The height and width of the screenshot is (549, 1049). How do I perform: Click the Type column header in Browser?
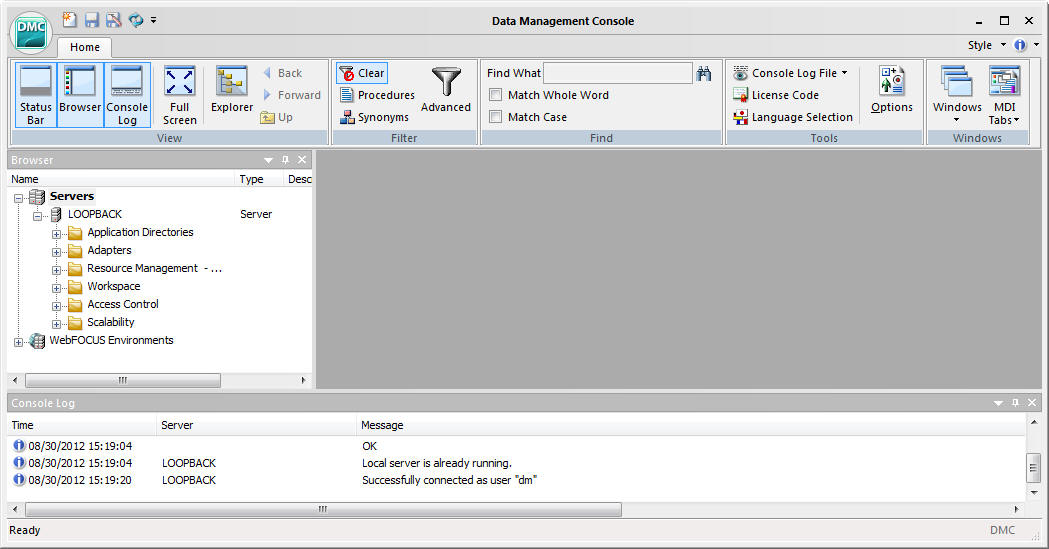(x=259, y=179)
